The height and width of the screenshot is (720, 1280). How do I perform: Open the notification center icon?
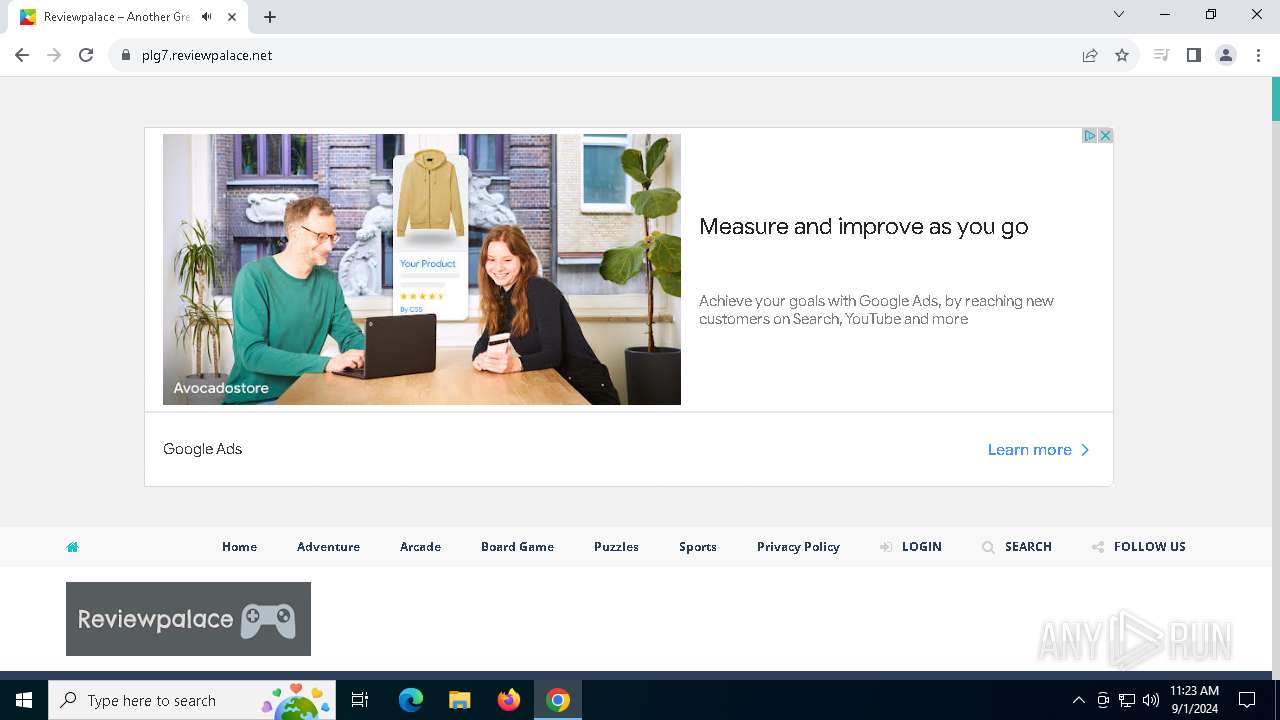(1247, 700)
